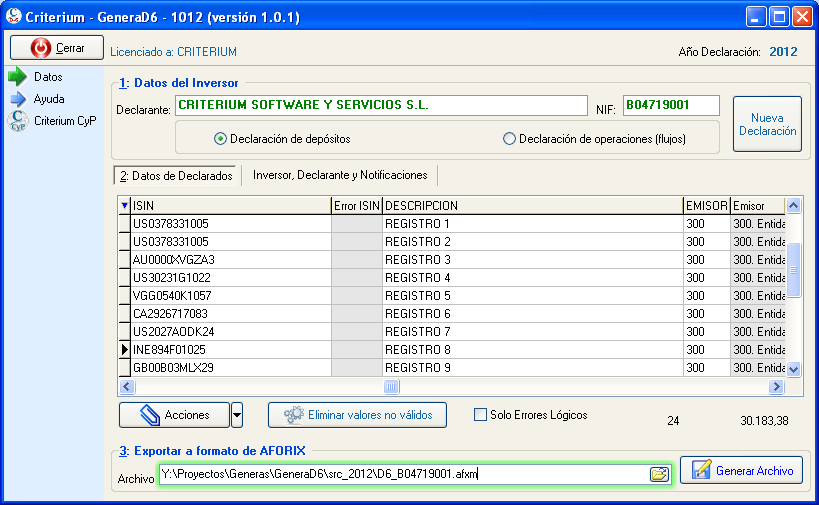Viewport: 819px width, 505px height.
Task: Click the grid scroll left arrow
Action: click(x=127, y=386)
